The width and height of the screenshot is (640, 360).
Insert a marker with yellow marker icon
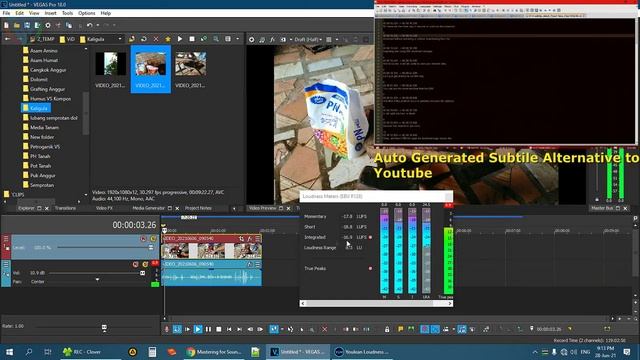click(401, 329)
